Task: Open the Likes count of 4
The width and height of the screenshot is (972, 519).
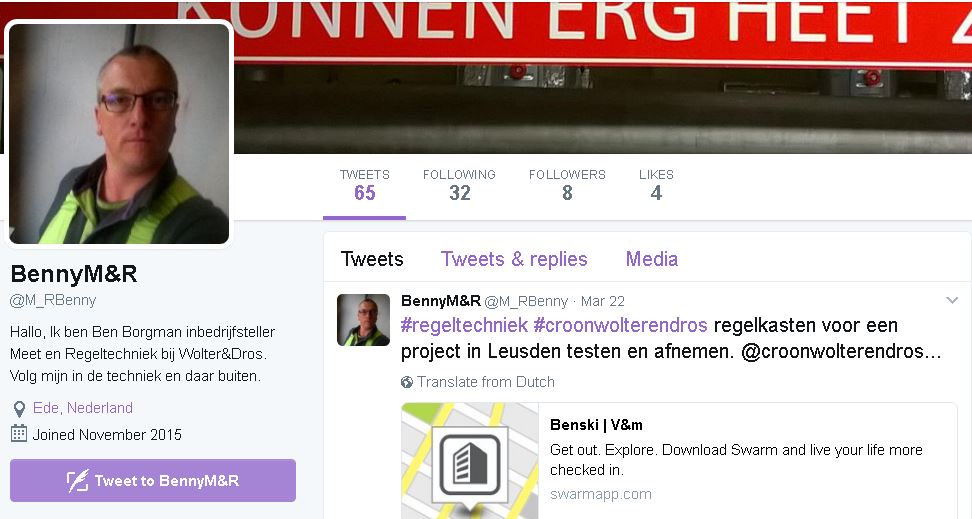Action: click(656, 185)
